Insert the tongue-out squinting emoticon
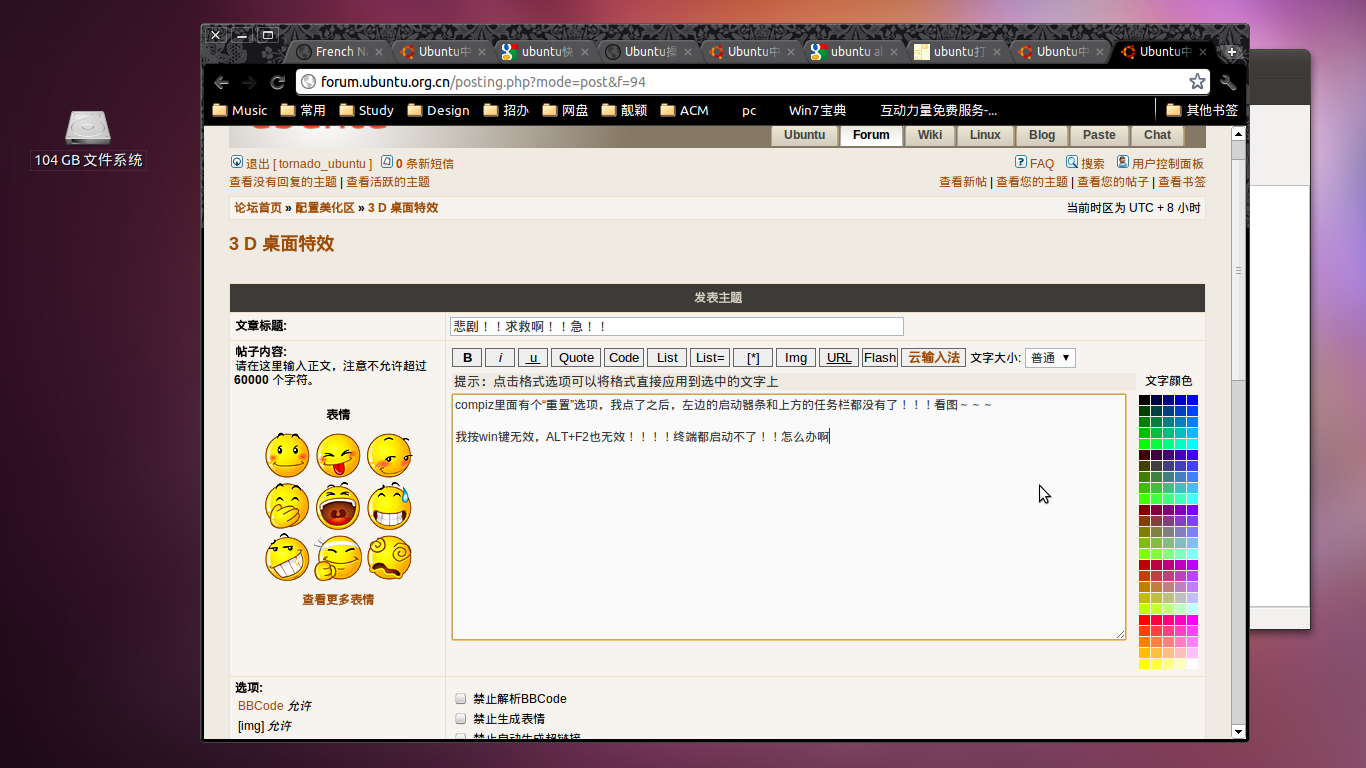The width and height of the screenshot is (1366, 768). click(x=338, y=455)
